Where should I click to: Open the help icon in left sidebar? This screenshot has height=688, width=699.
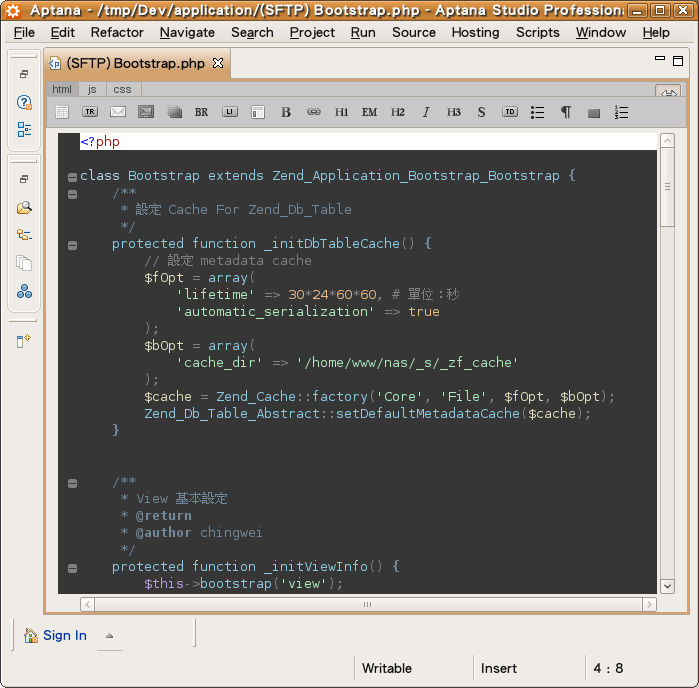click(x=24, y=102)
